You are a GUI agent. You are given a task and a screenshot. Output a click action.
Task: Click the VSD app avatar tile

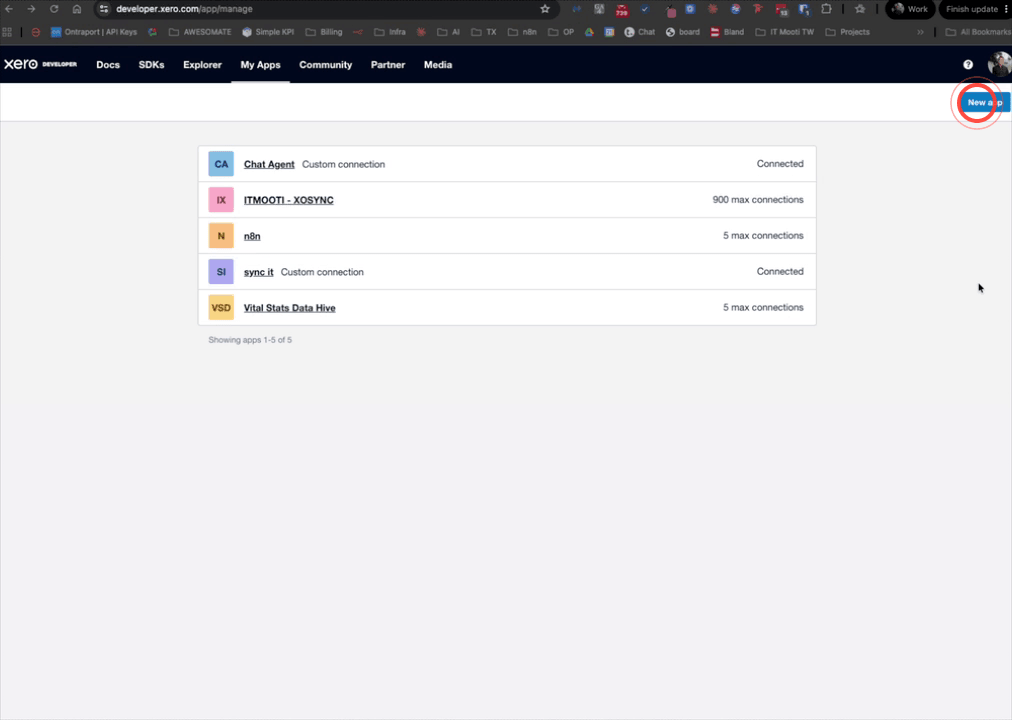[x=221, y=308]
